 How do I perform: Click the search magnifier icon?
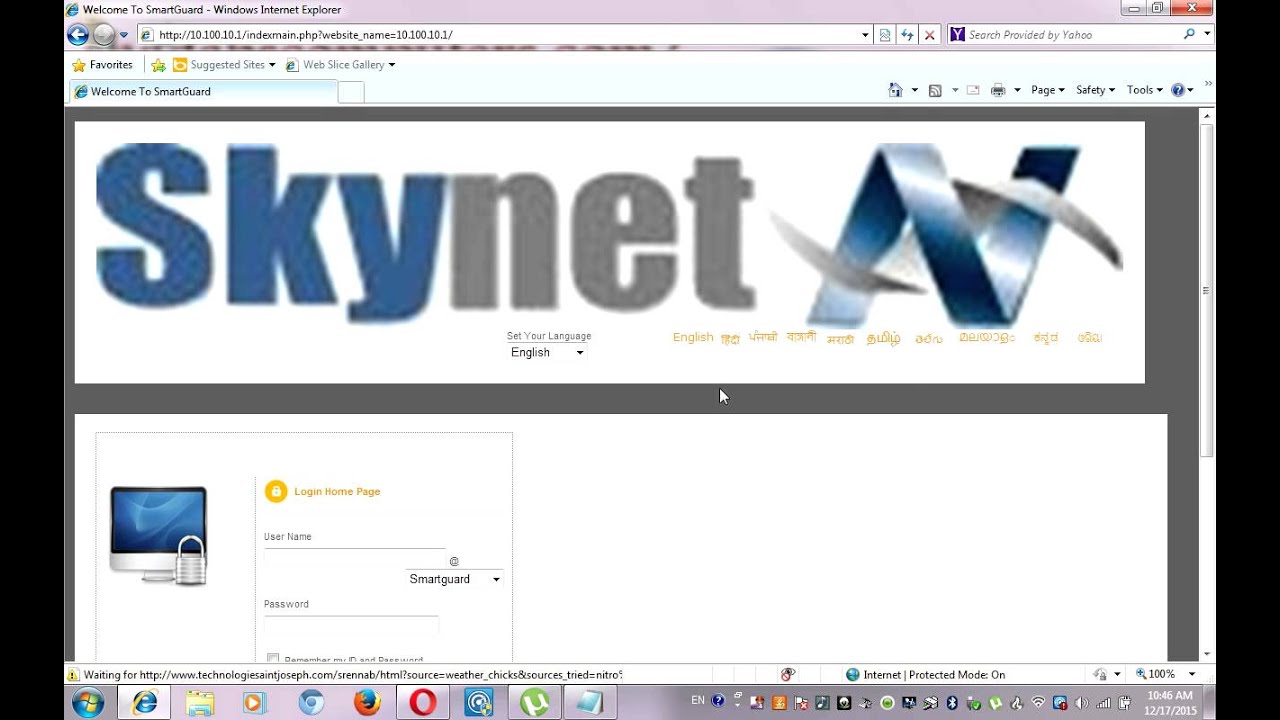click(1189, 34)
